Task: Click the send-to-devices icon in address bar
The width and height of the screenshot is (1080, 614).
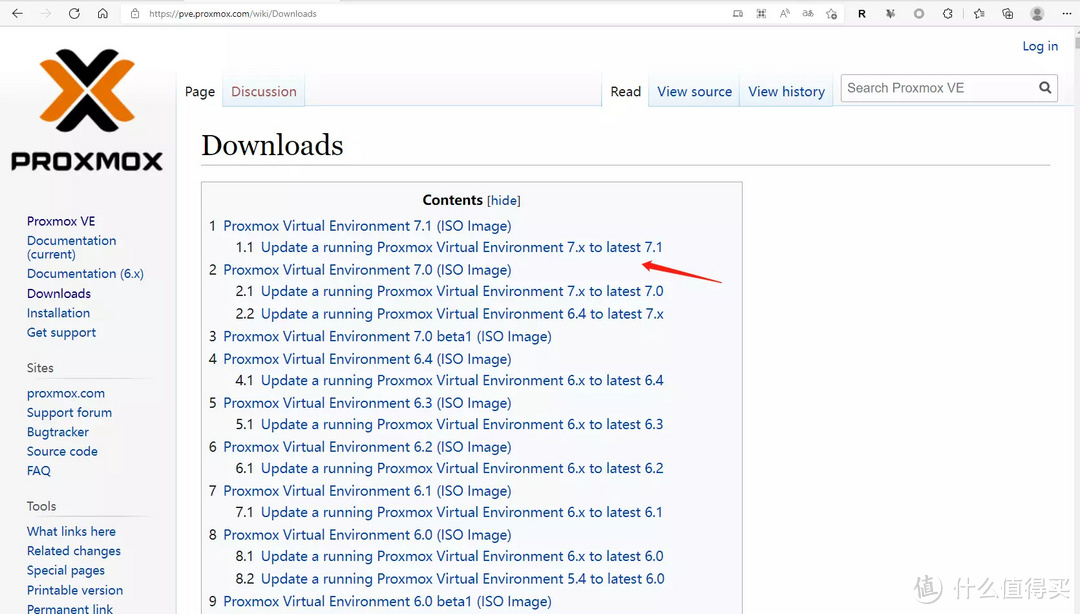Action: [738, 13]
